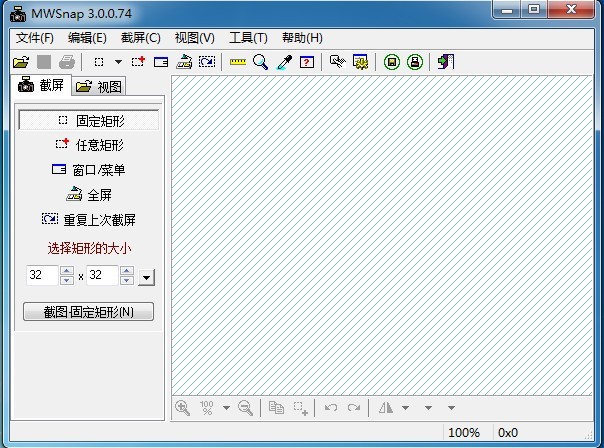Select the ruler tool in toolbar

coord(237,62)
